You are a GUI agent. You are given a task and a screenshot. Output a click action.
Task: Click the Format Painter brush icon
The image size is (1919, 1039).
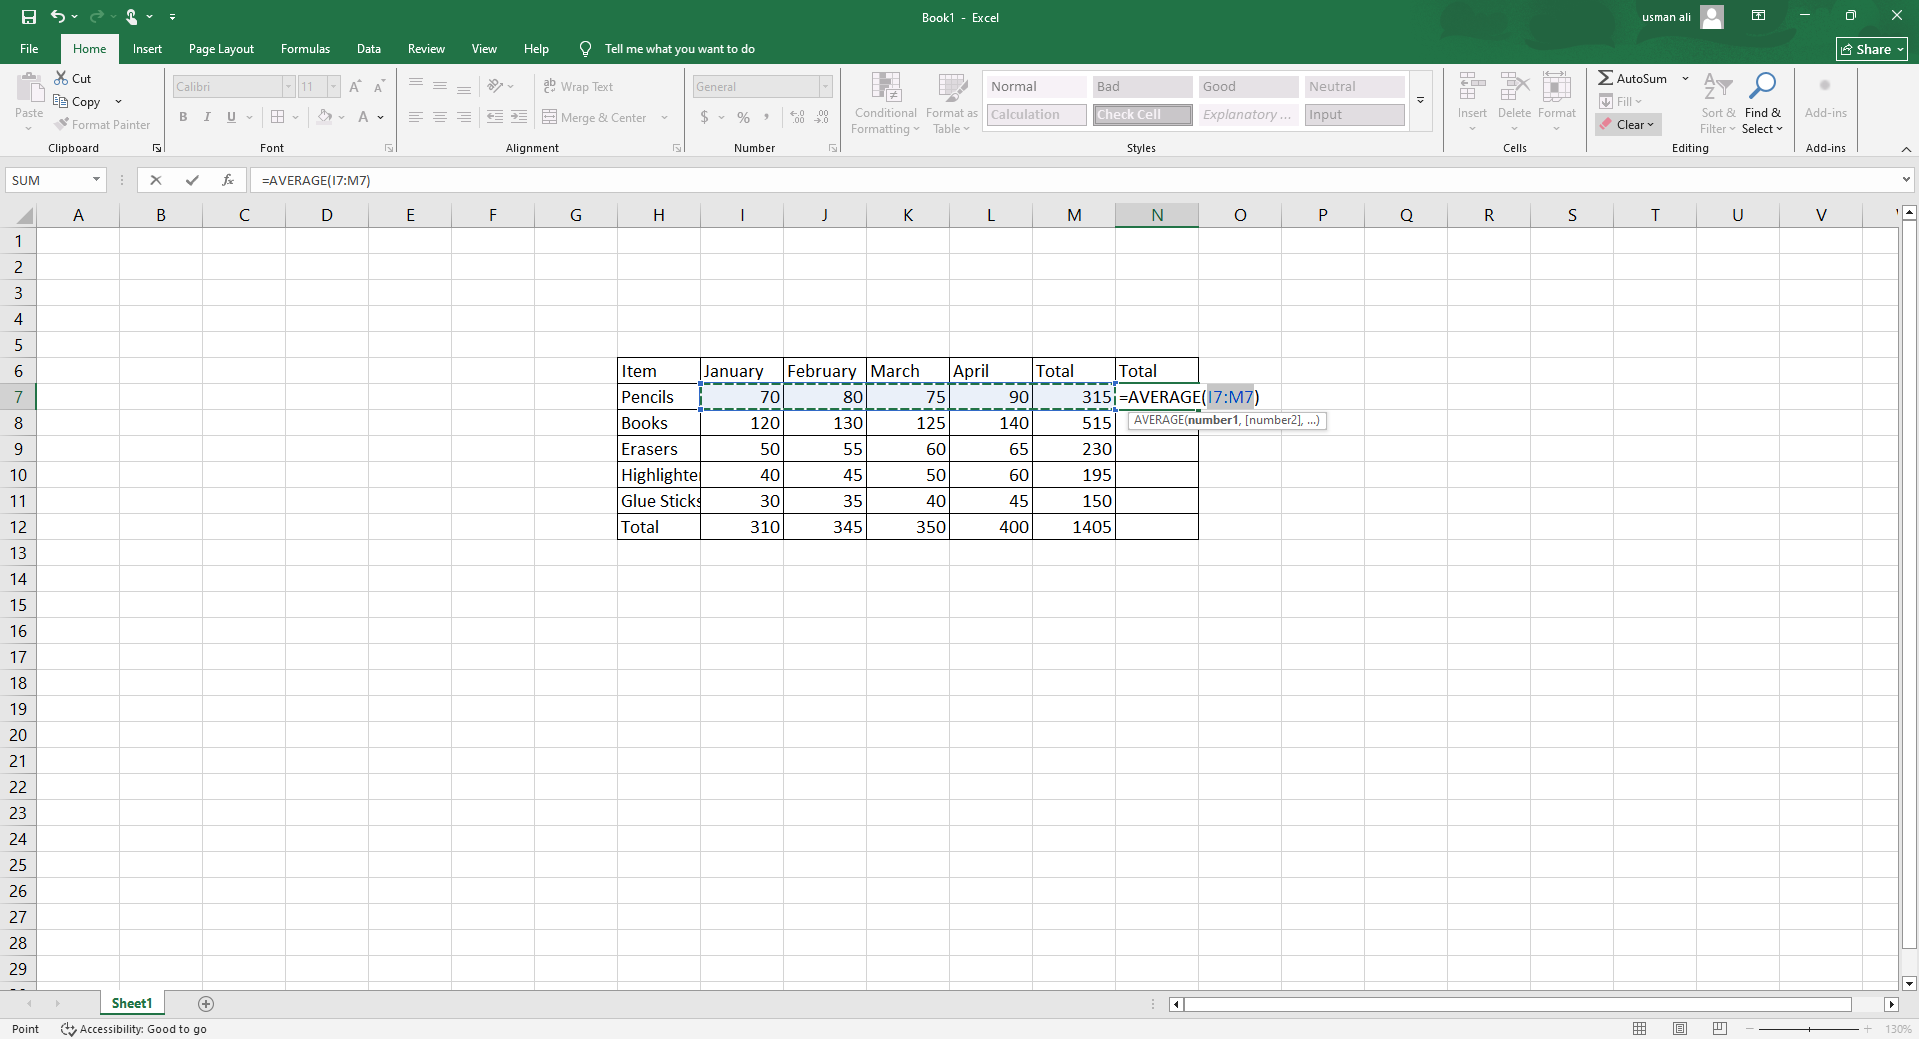(62, 124)
